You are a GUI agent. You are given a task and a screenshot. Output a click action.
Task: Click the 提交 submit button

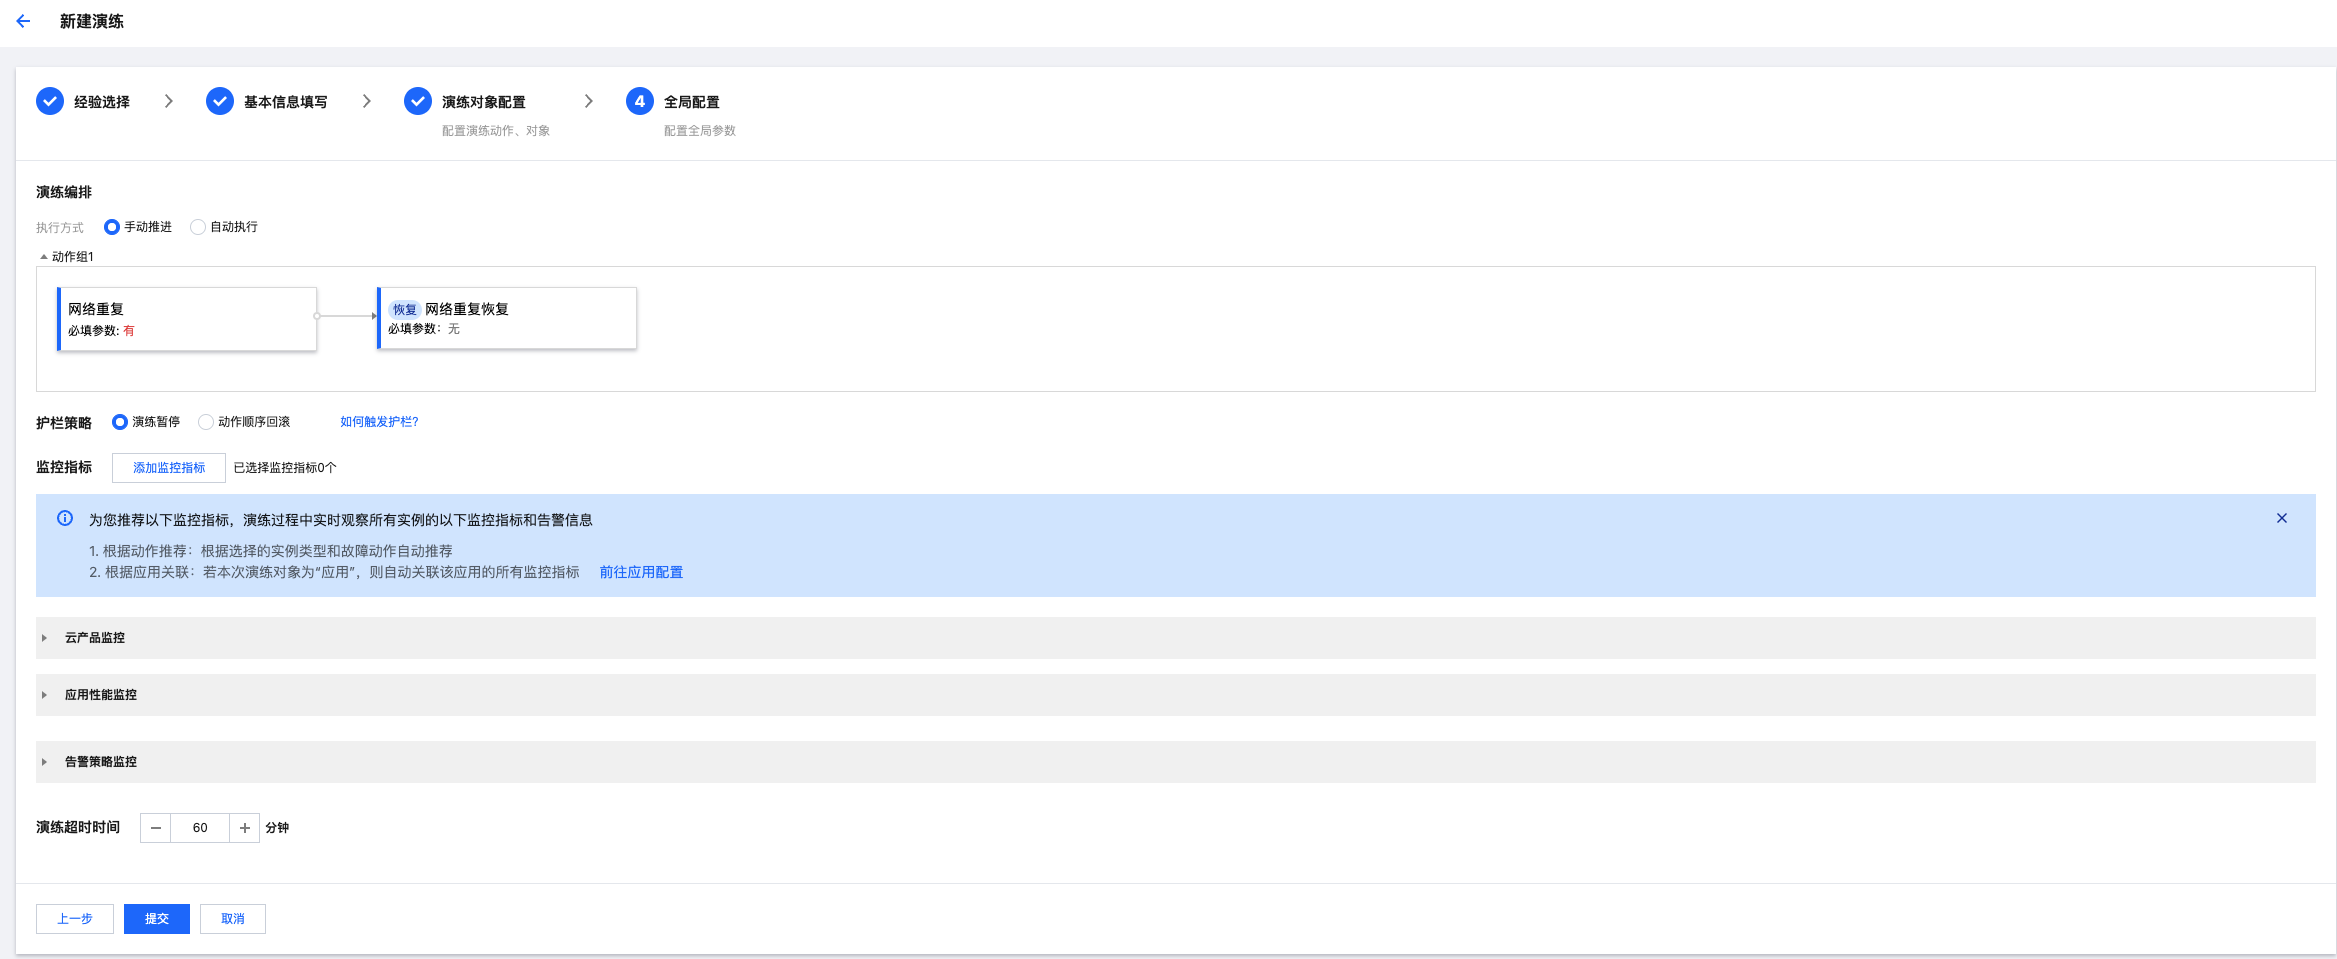click(156, 919)
